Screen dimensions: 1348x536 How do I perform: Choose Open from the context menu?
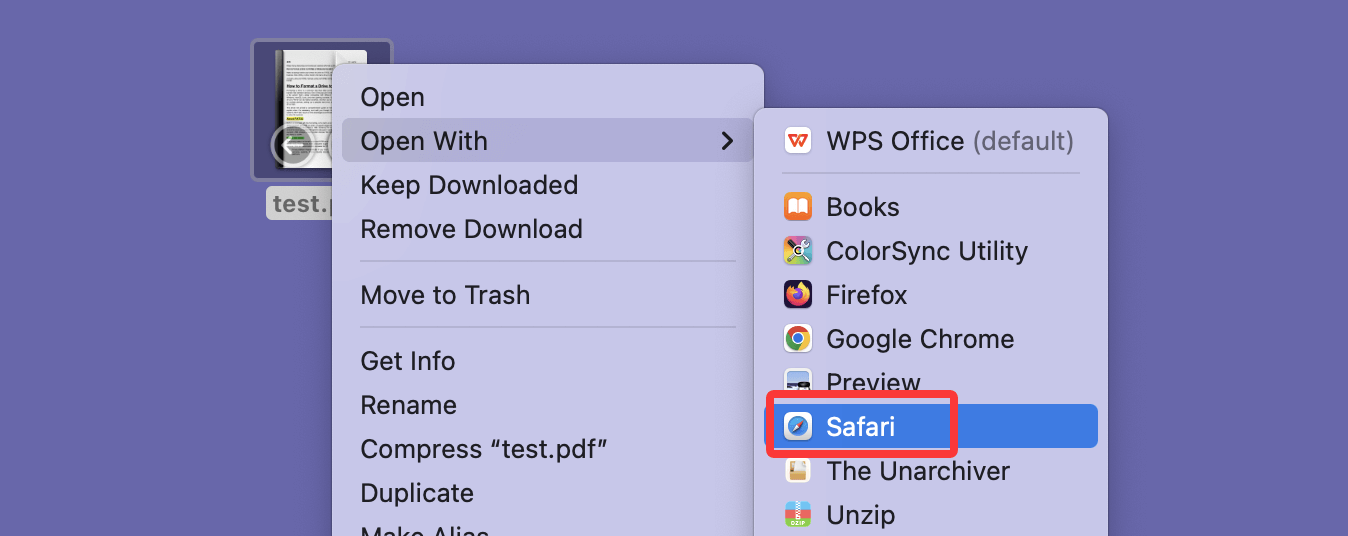pyautogui.click(x=548, y=97)
